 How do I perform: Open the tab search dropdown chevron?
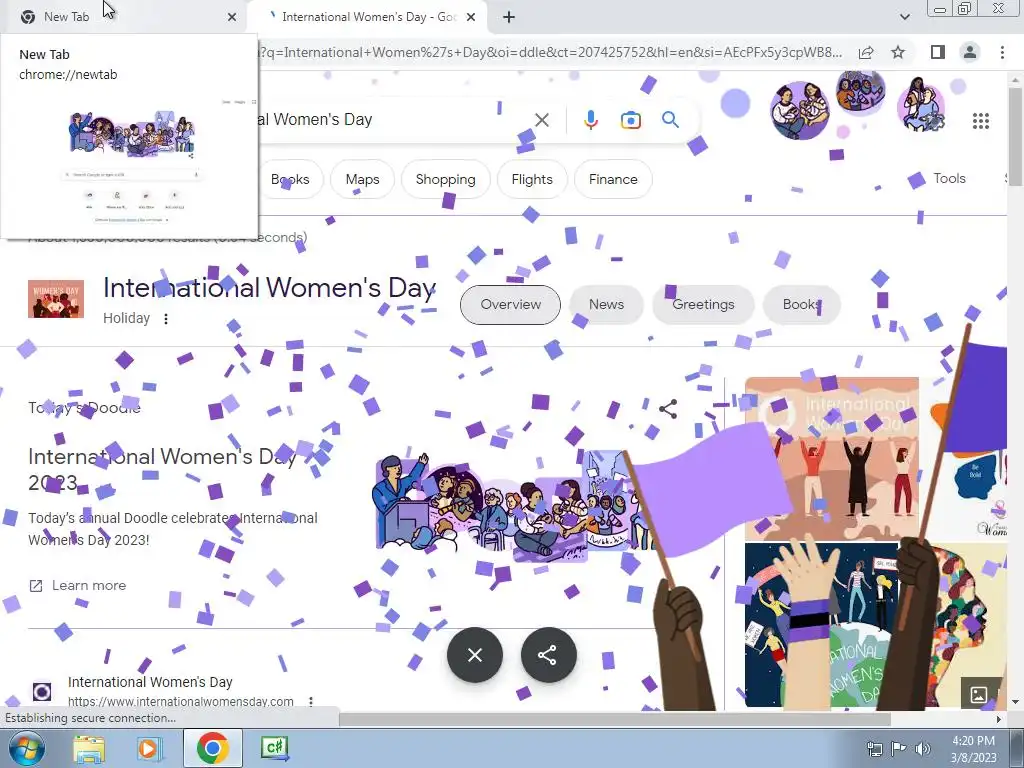tap(904, 17)
